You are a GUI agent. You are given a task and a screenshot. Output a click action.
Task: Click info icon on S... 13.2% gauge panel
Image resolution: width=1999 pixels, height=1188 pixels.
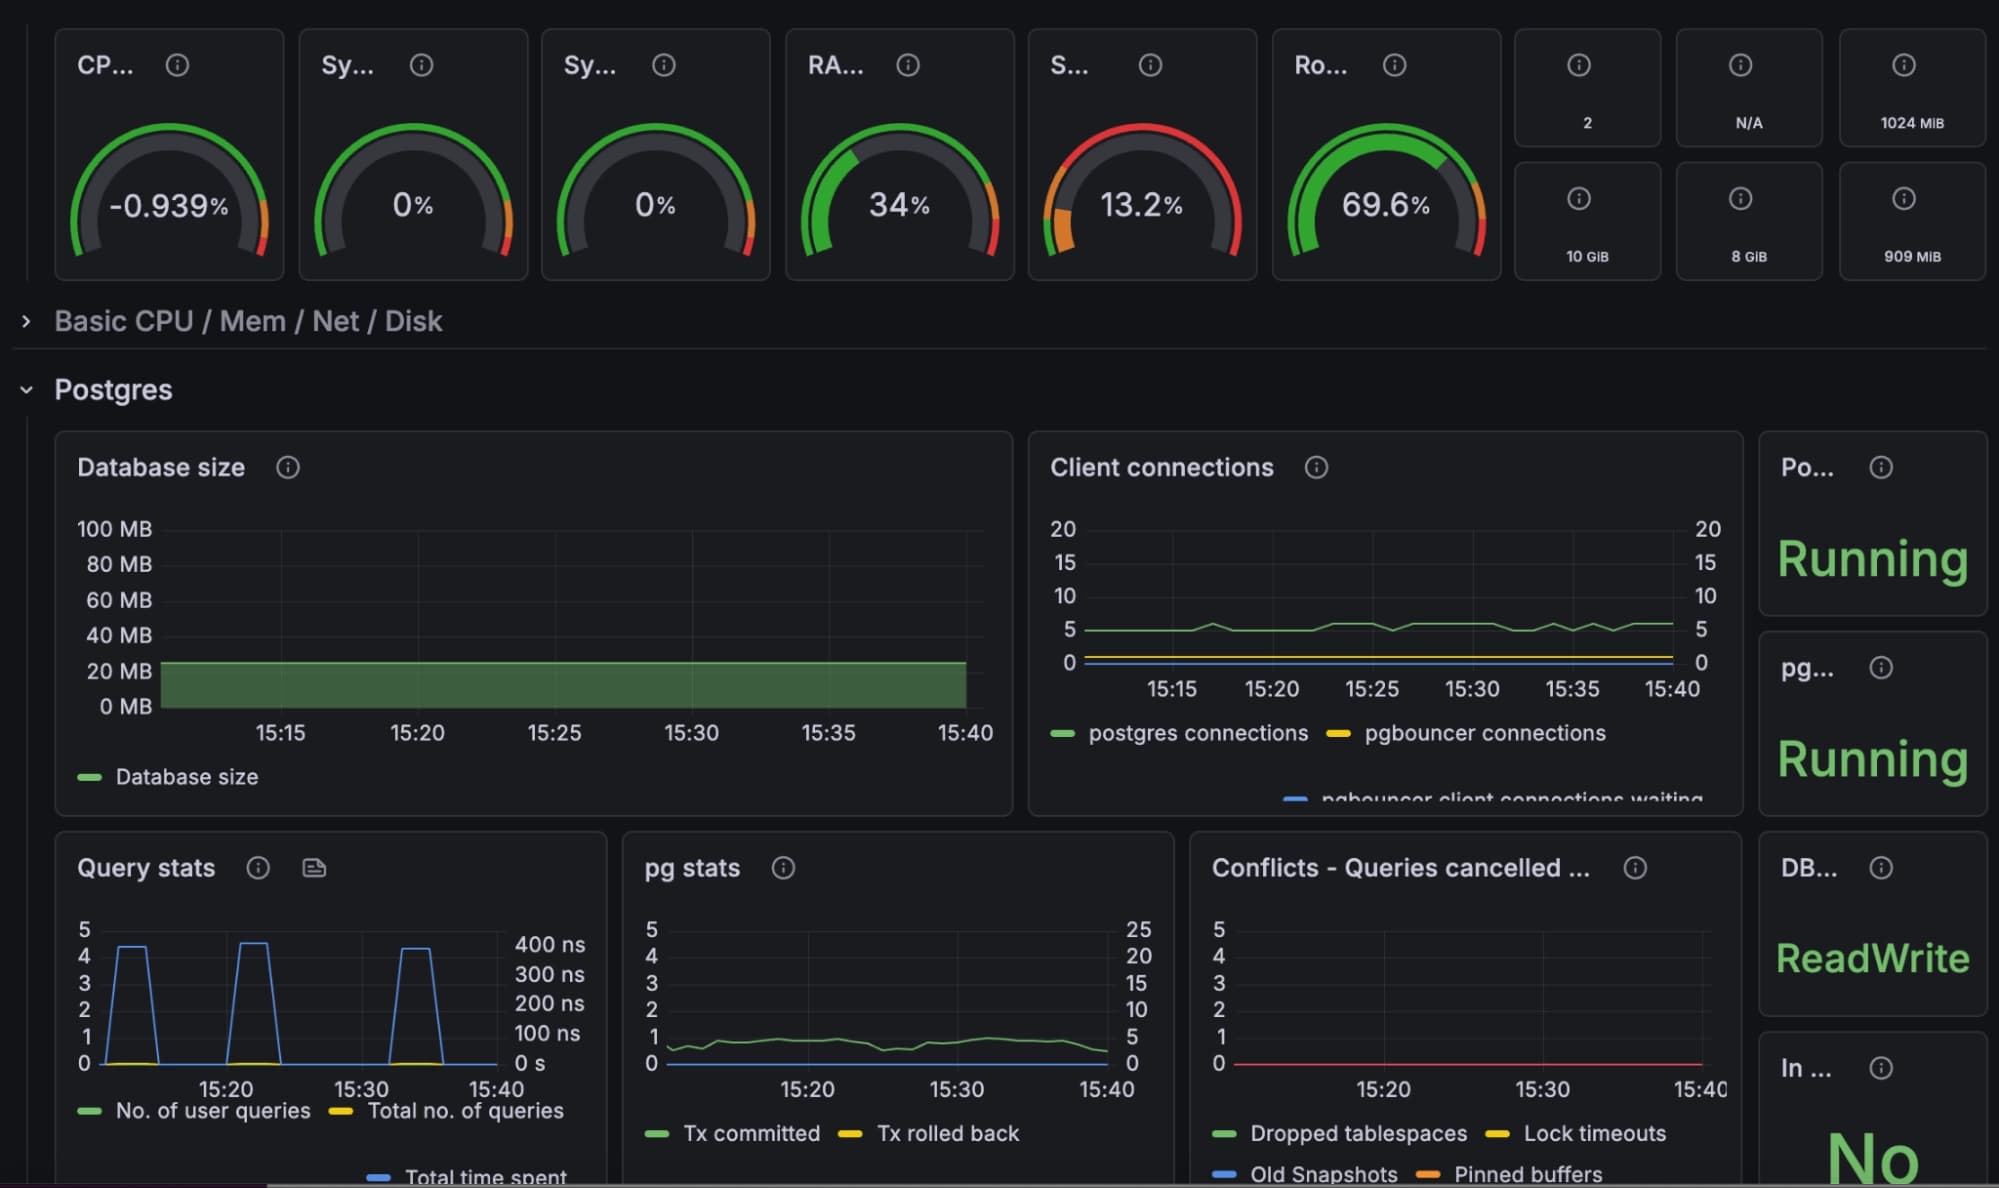coord(1150,65)
